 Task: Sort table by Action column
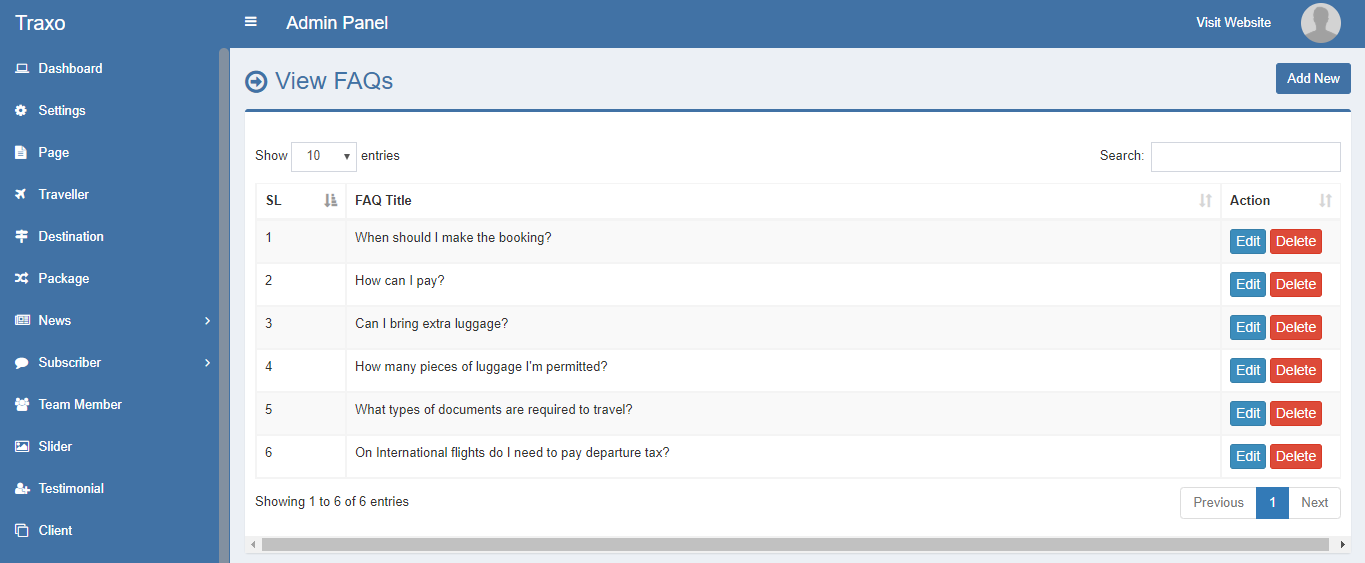point(1280,201)
